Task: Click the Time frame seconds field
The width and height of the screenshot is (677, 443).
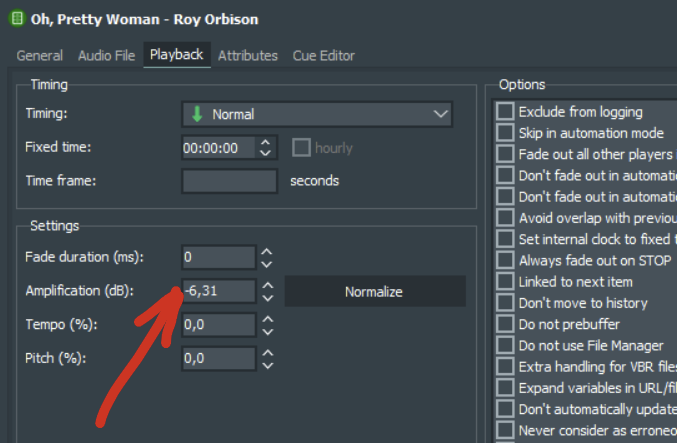Action: [x=229, y=181]
